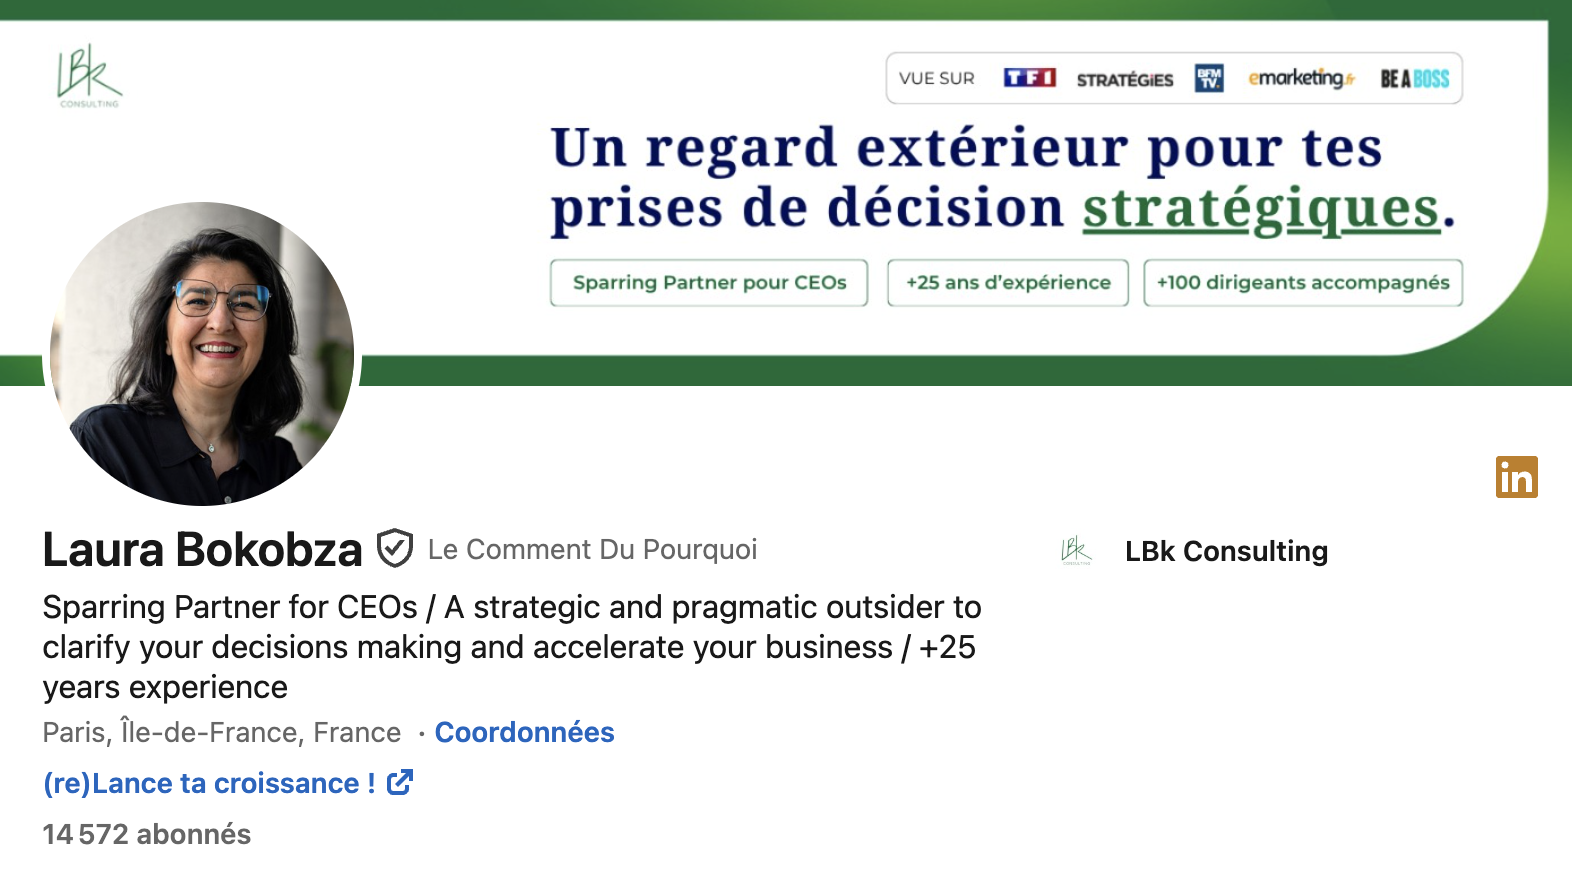View the 14 572 abonnés followers list
The height and width of the screenshot is (870, 1572).
pyautogui.click(x=147, y=834)
